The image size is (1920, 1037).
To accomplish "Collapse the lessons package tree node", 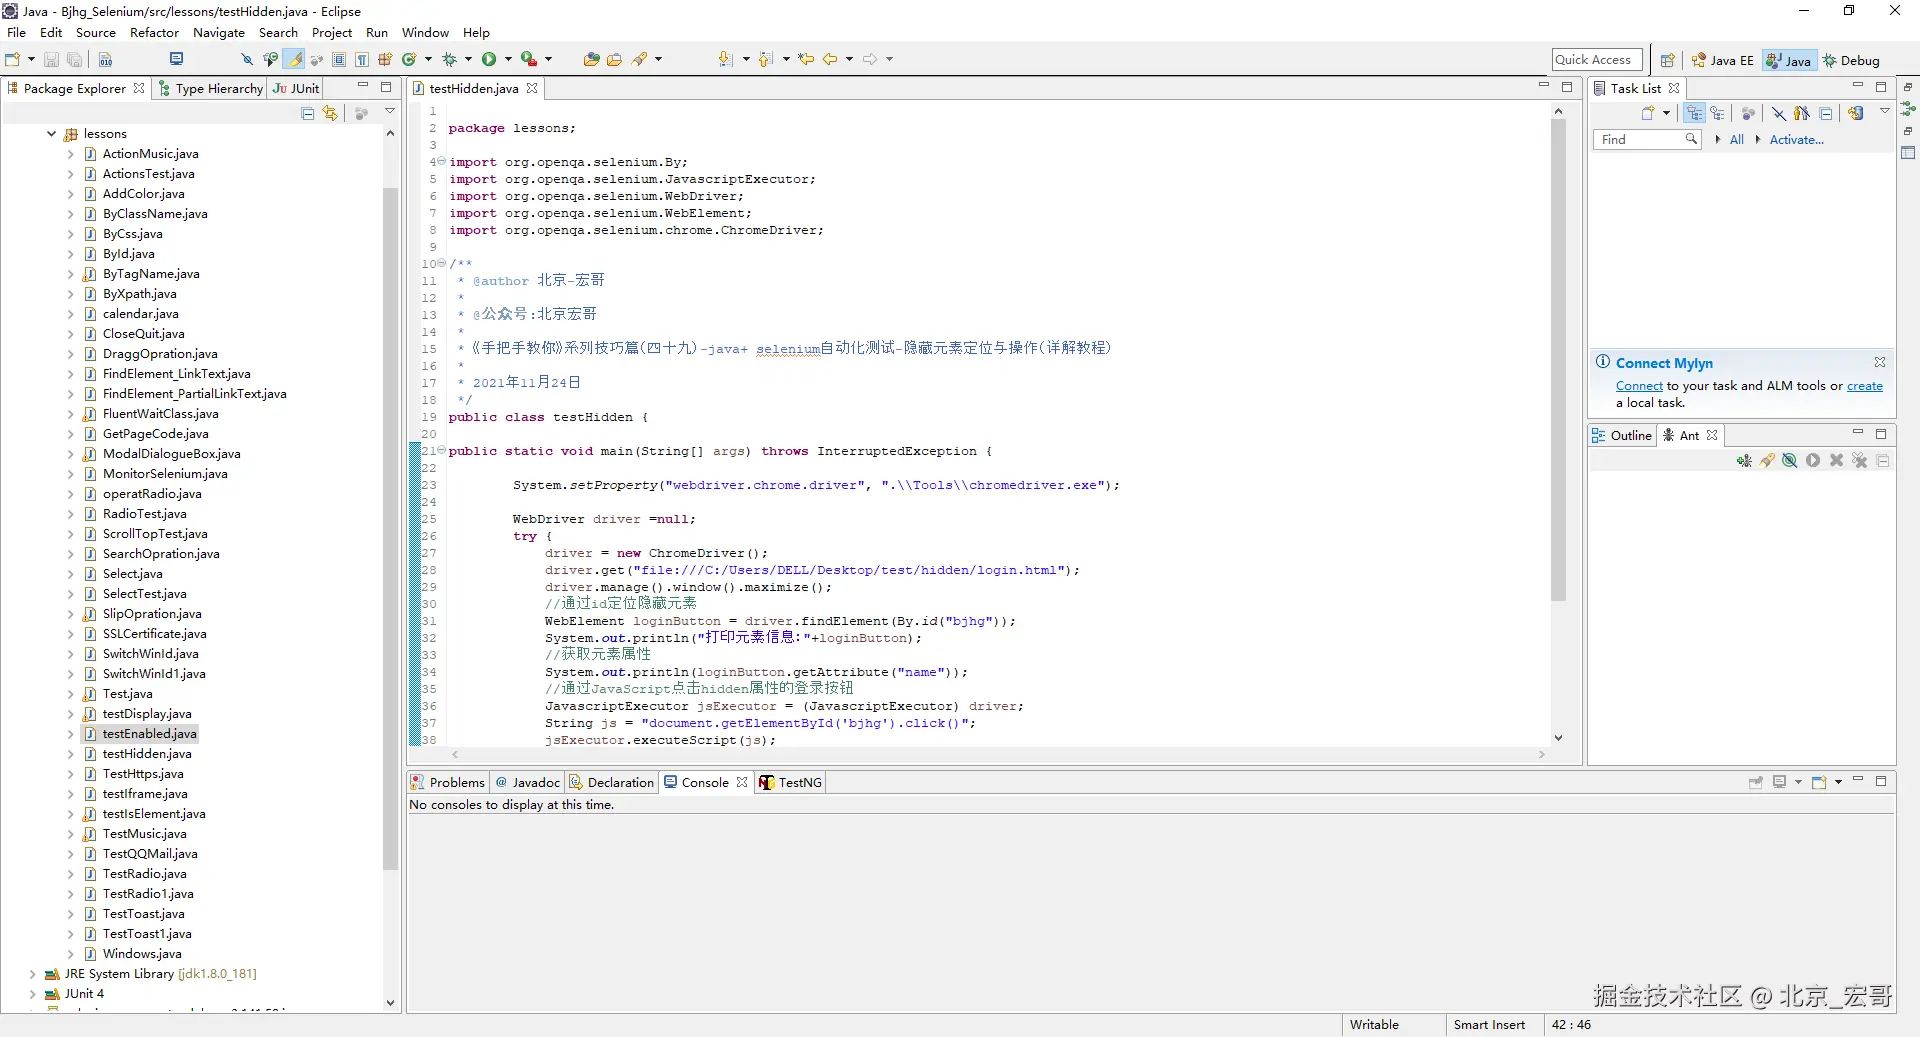I will (51, 134).
